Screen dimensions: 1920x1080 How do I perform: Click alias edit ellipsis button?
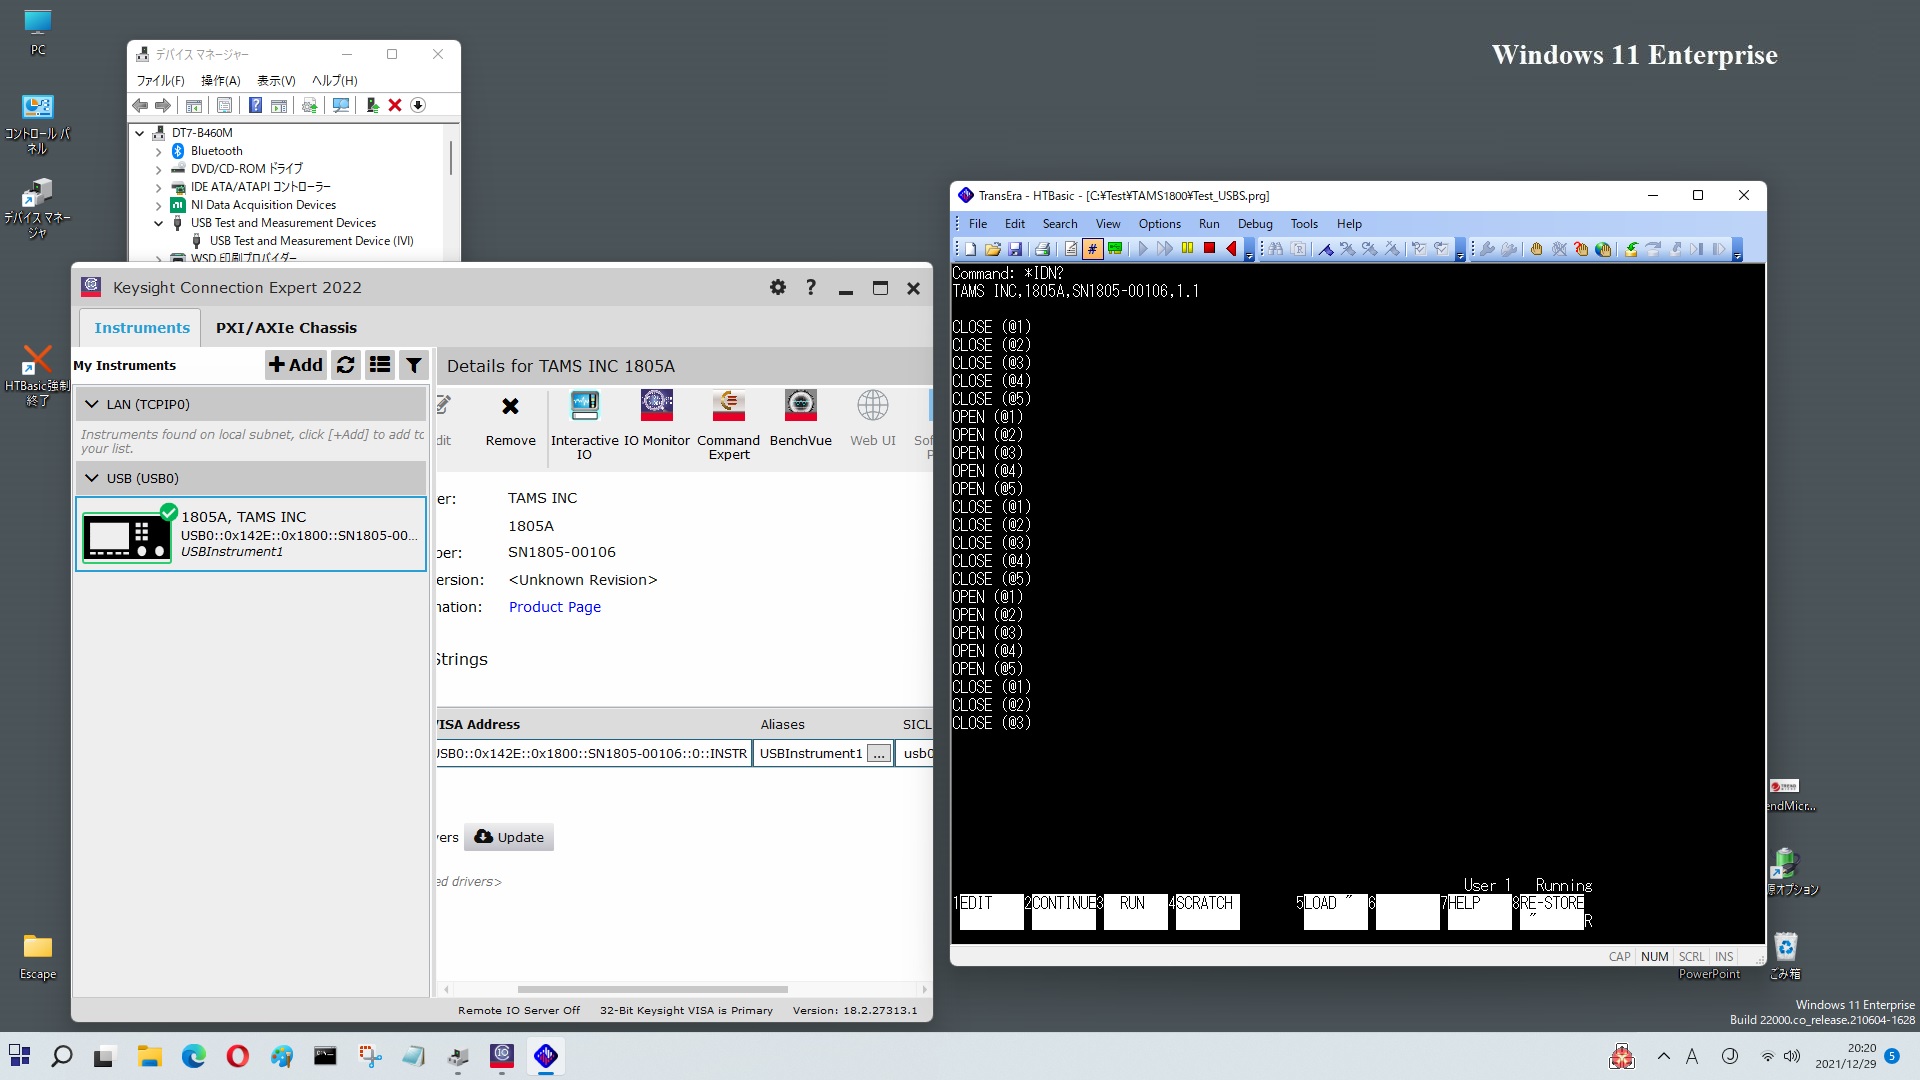(878, 754)
